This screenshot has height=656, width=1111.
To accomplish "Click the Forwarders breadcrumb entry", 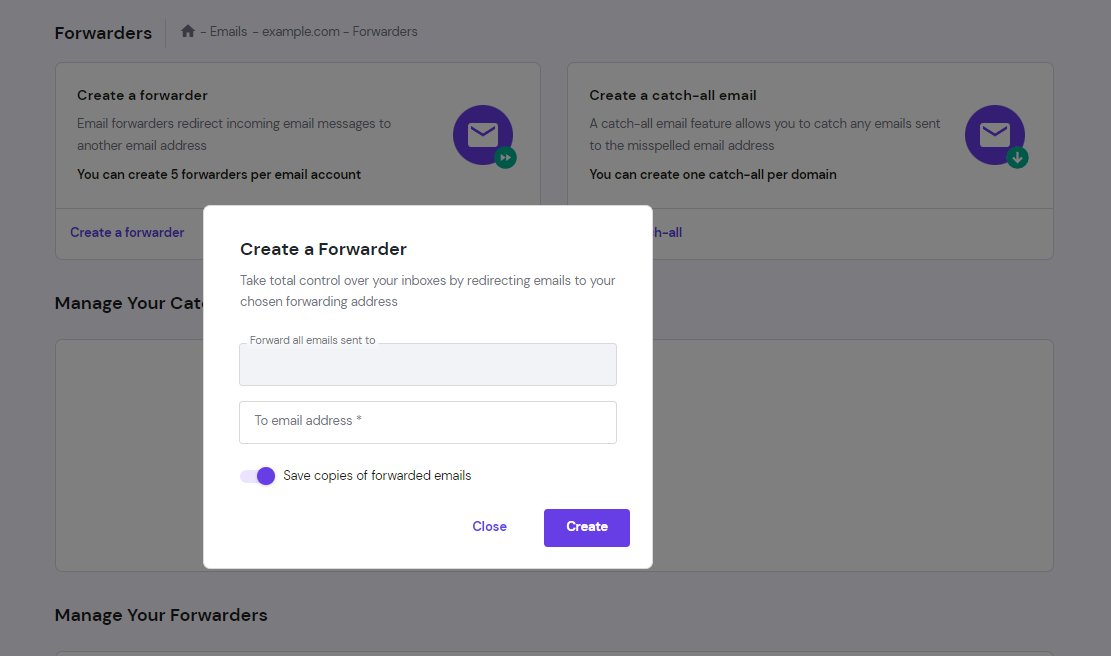I will [385, 31].
